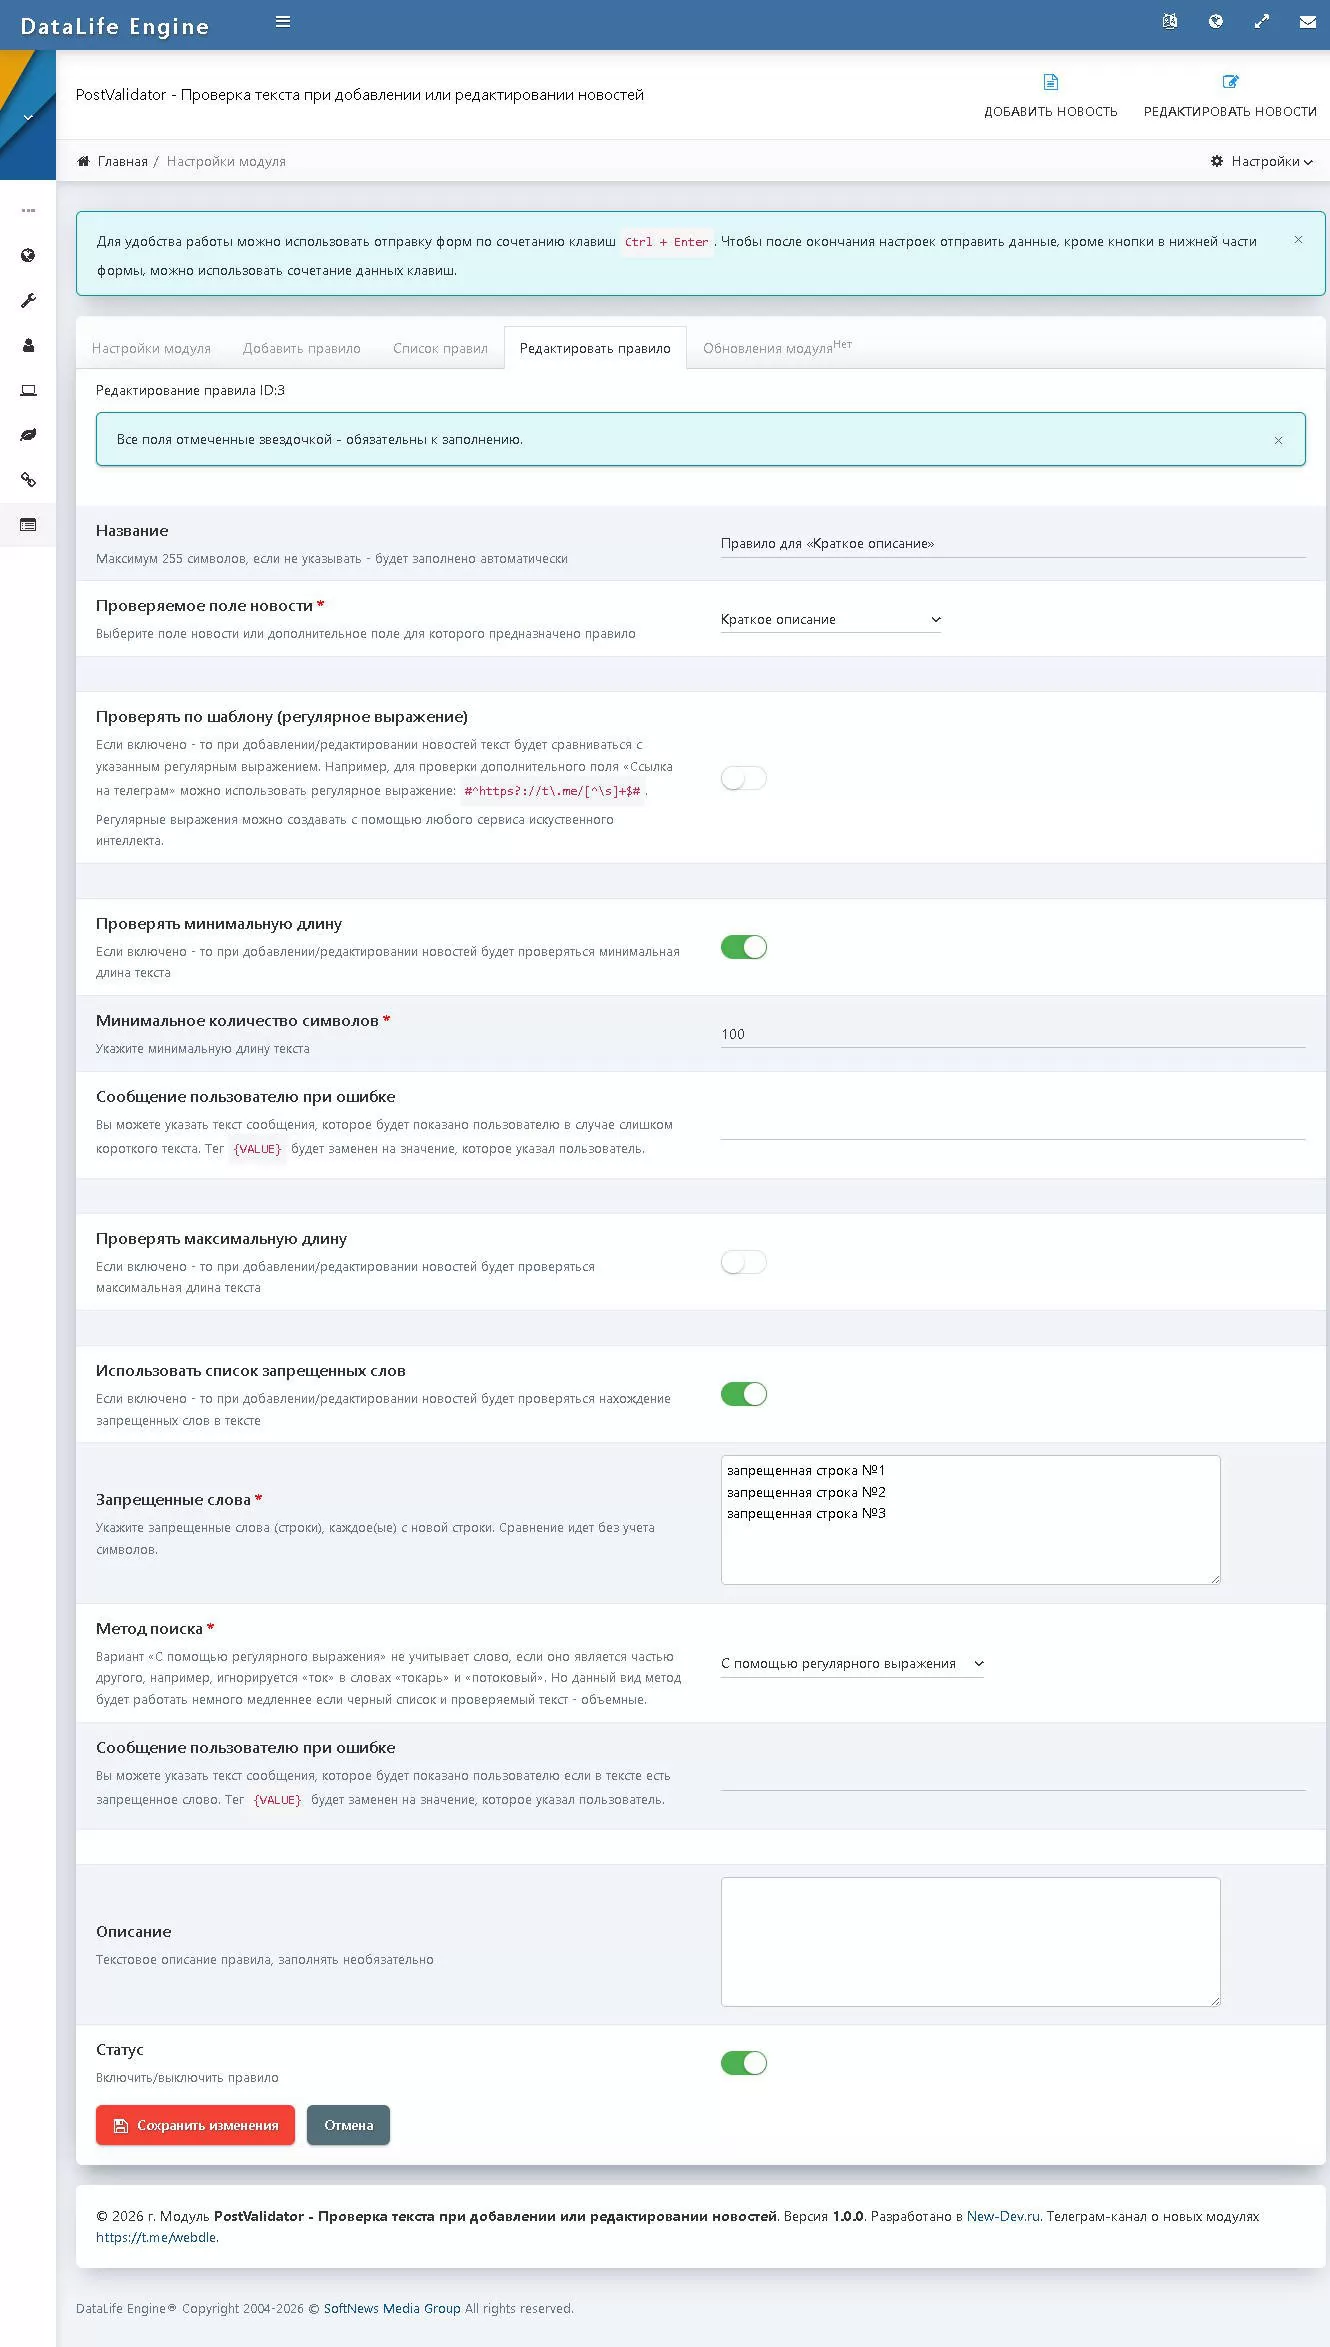Click the Добавить новость document icon
The height and width of the screenshot is (2347, 1330).
point(1050,82)
